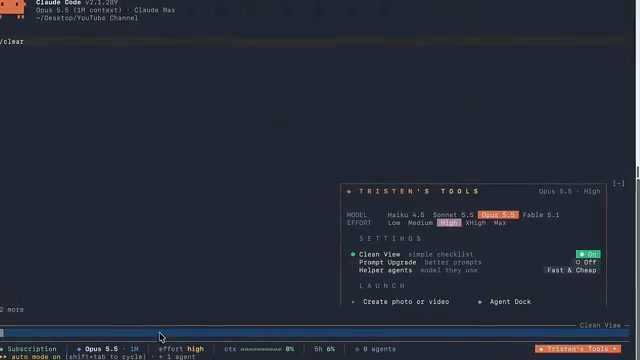The image size is (640, 360).
Task: Select the Fable 5.1 model
Action: 541,215
